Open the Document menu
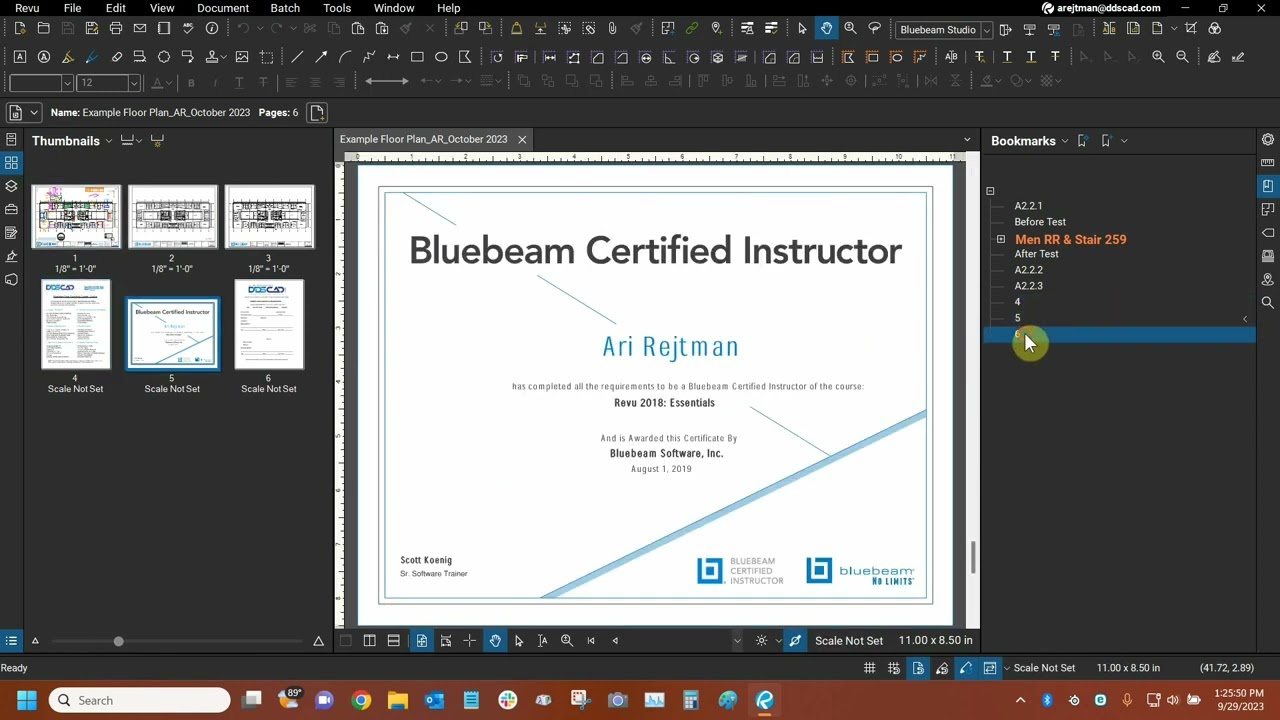This screenshot has height=720, width=1280. [223, 8]
